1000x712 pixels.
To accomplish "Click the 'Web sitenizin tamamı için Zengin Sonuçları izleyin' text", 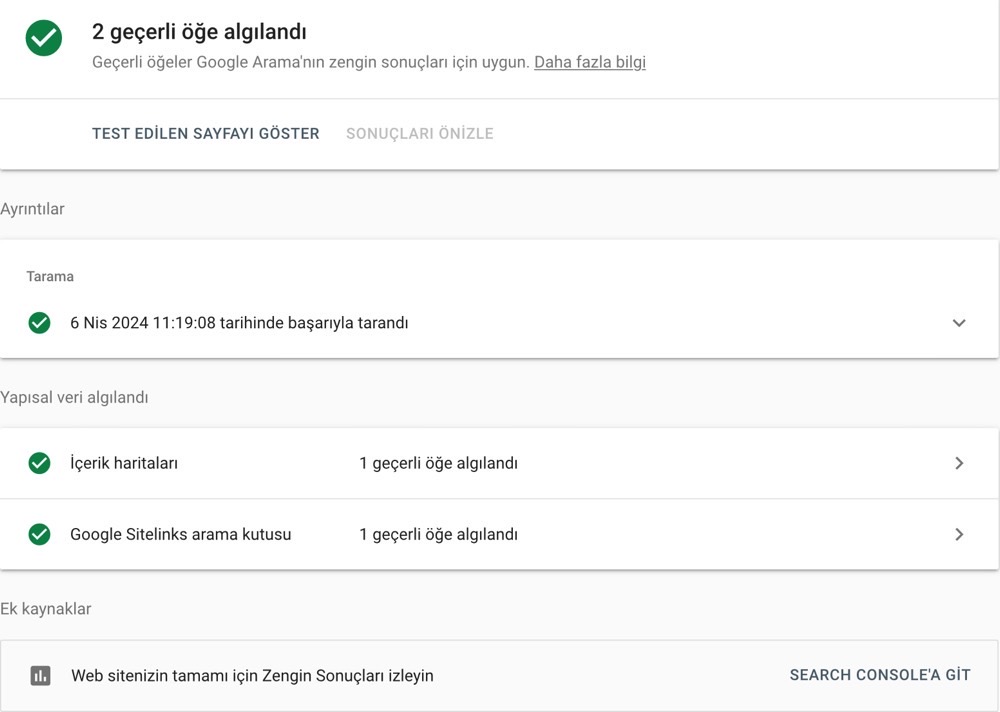I will pos(252,675).
